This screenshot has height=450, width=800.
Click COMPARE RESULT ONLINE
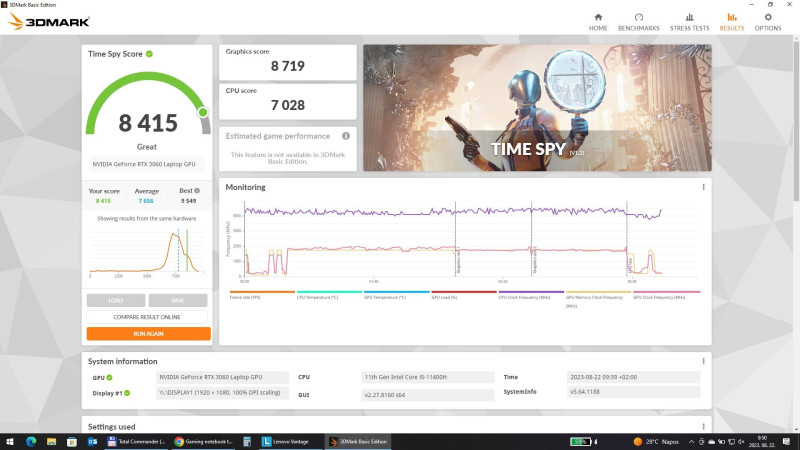click(147, 317)
